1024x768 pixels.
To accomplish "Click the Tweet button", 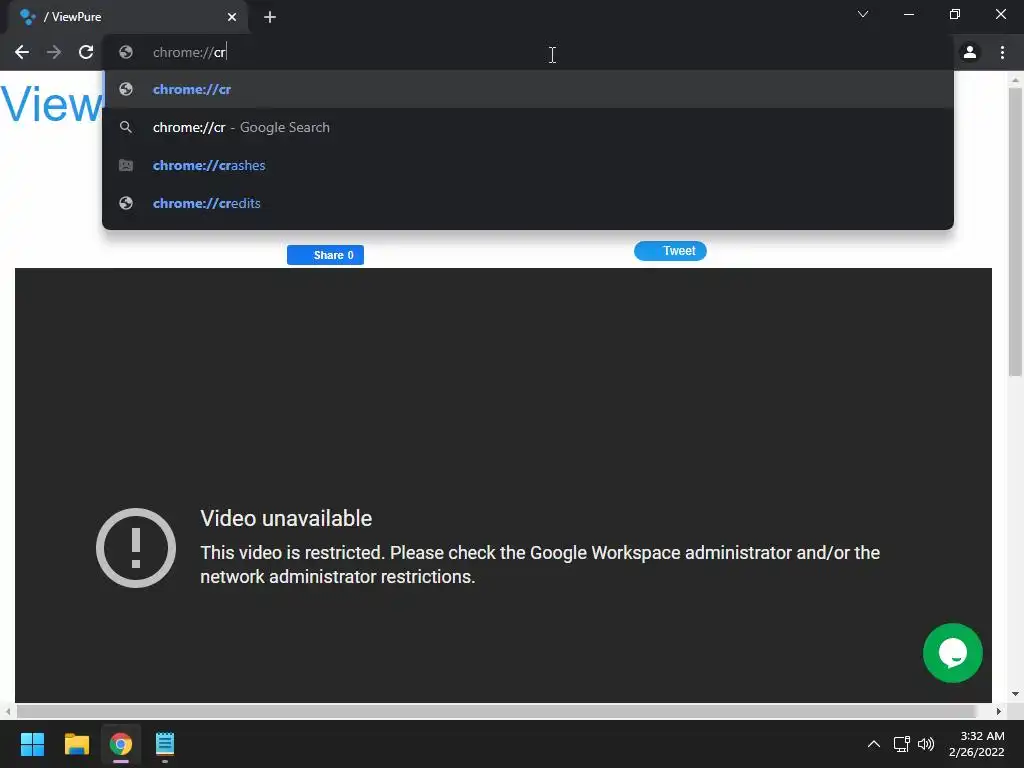I will [670, 251].
